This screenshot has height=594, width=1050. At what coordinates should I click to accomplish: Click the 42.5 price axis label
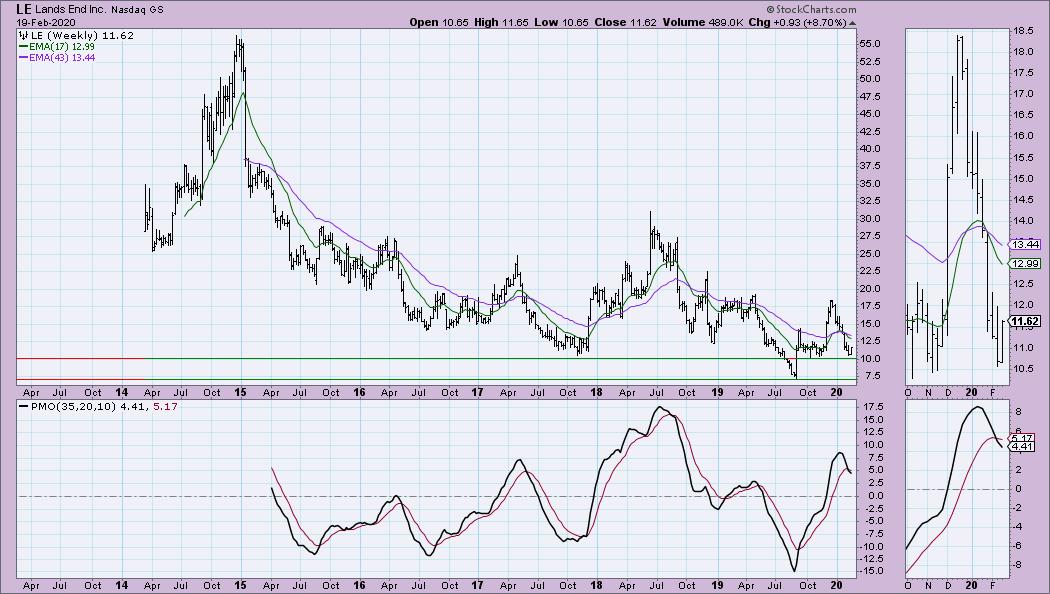869,131
